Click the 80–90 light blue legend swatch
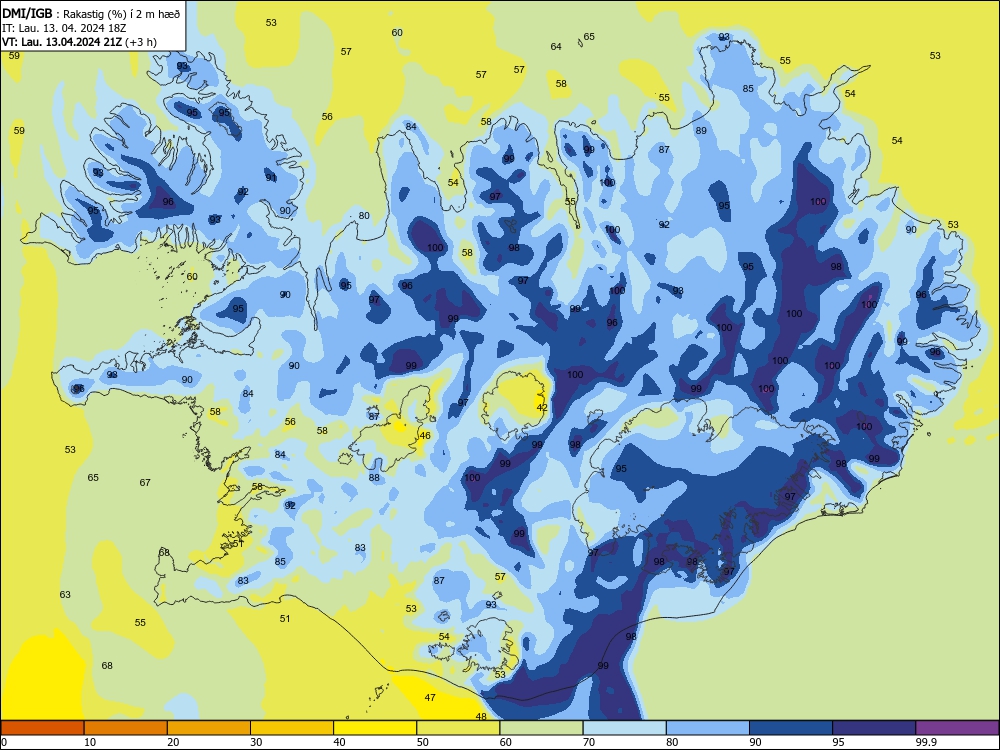Screen dimensions: 1000x750 [708, 728]
